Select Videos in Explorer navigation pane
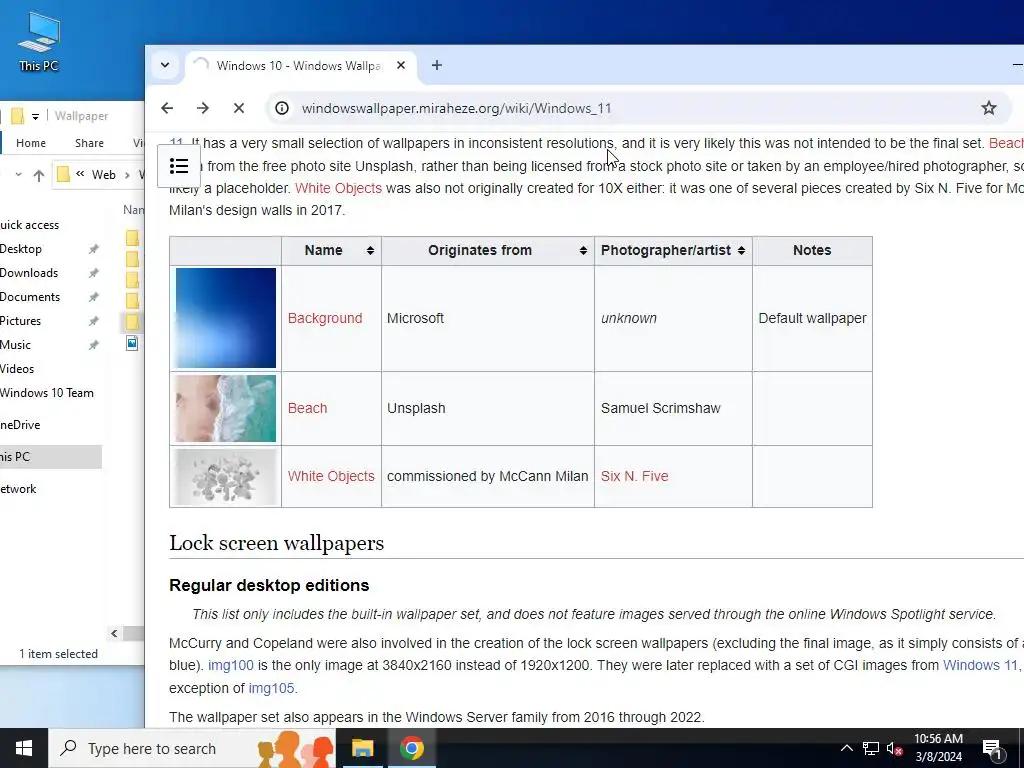The height and width of the screenshot is (768, 1024). [x=16, y=369]
